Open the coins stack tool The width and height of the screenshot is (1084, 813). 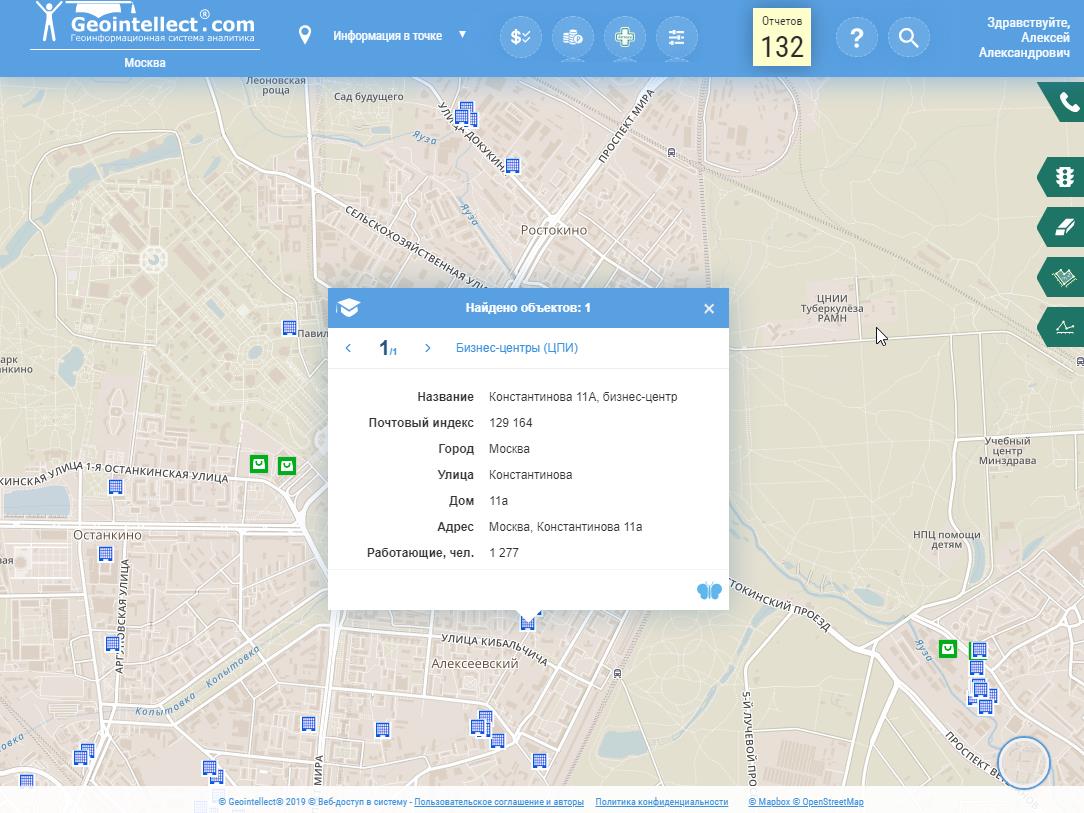pyautogui.click(x=572, y=38)
